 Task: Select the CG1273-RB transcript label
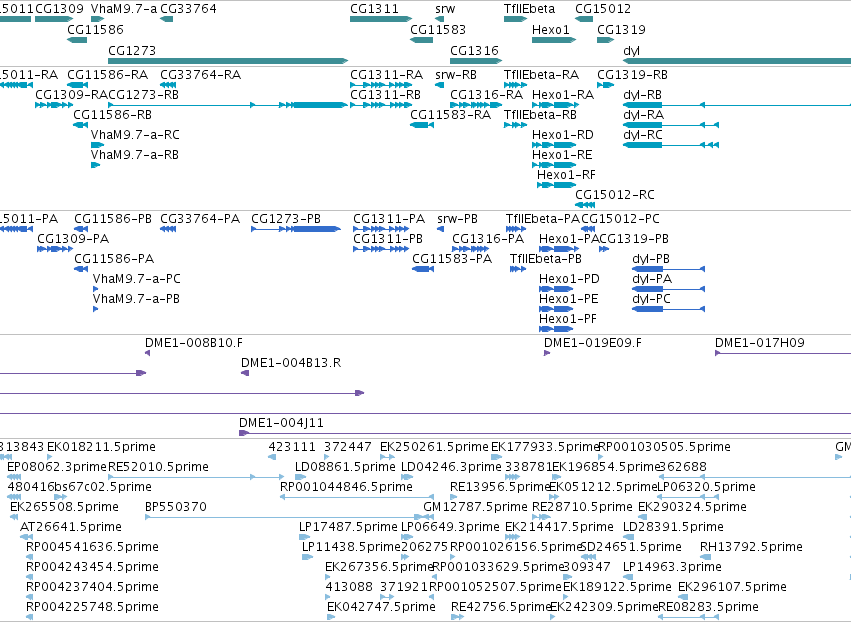click(x=143, y=94)
